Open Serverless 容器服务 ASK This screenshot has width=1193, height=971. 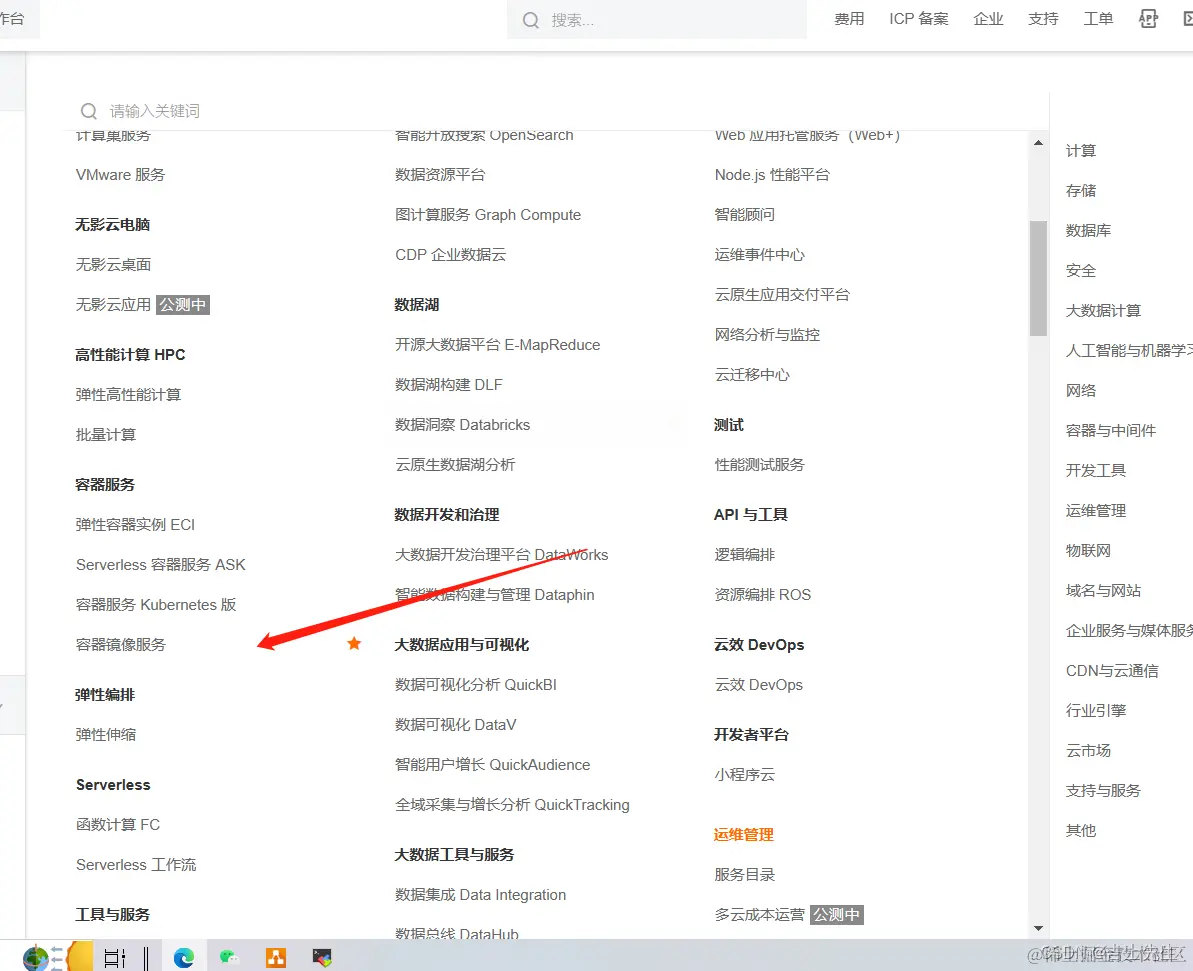pyautogui.click(x=161, y=565)
